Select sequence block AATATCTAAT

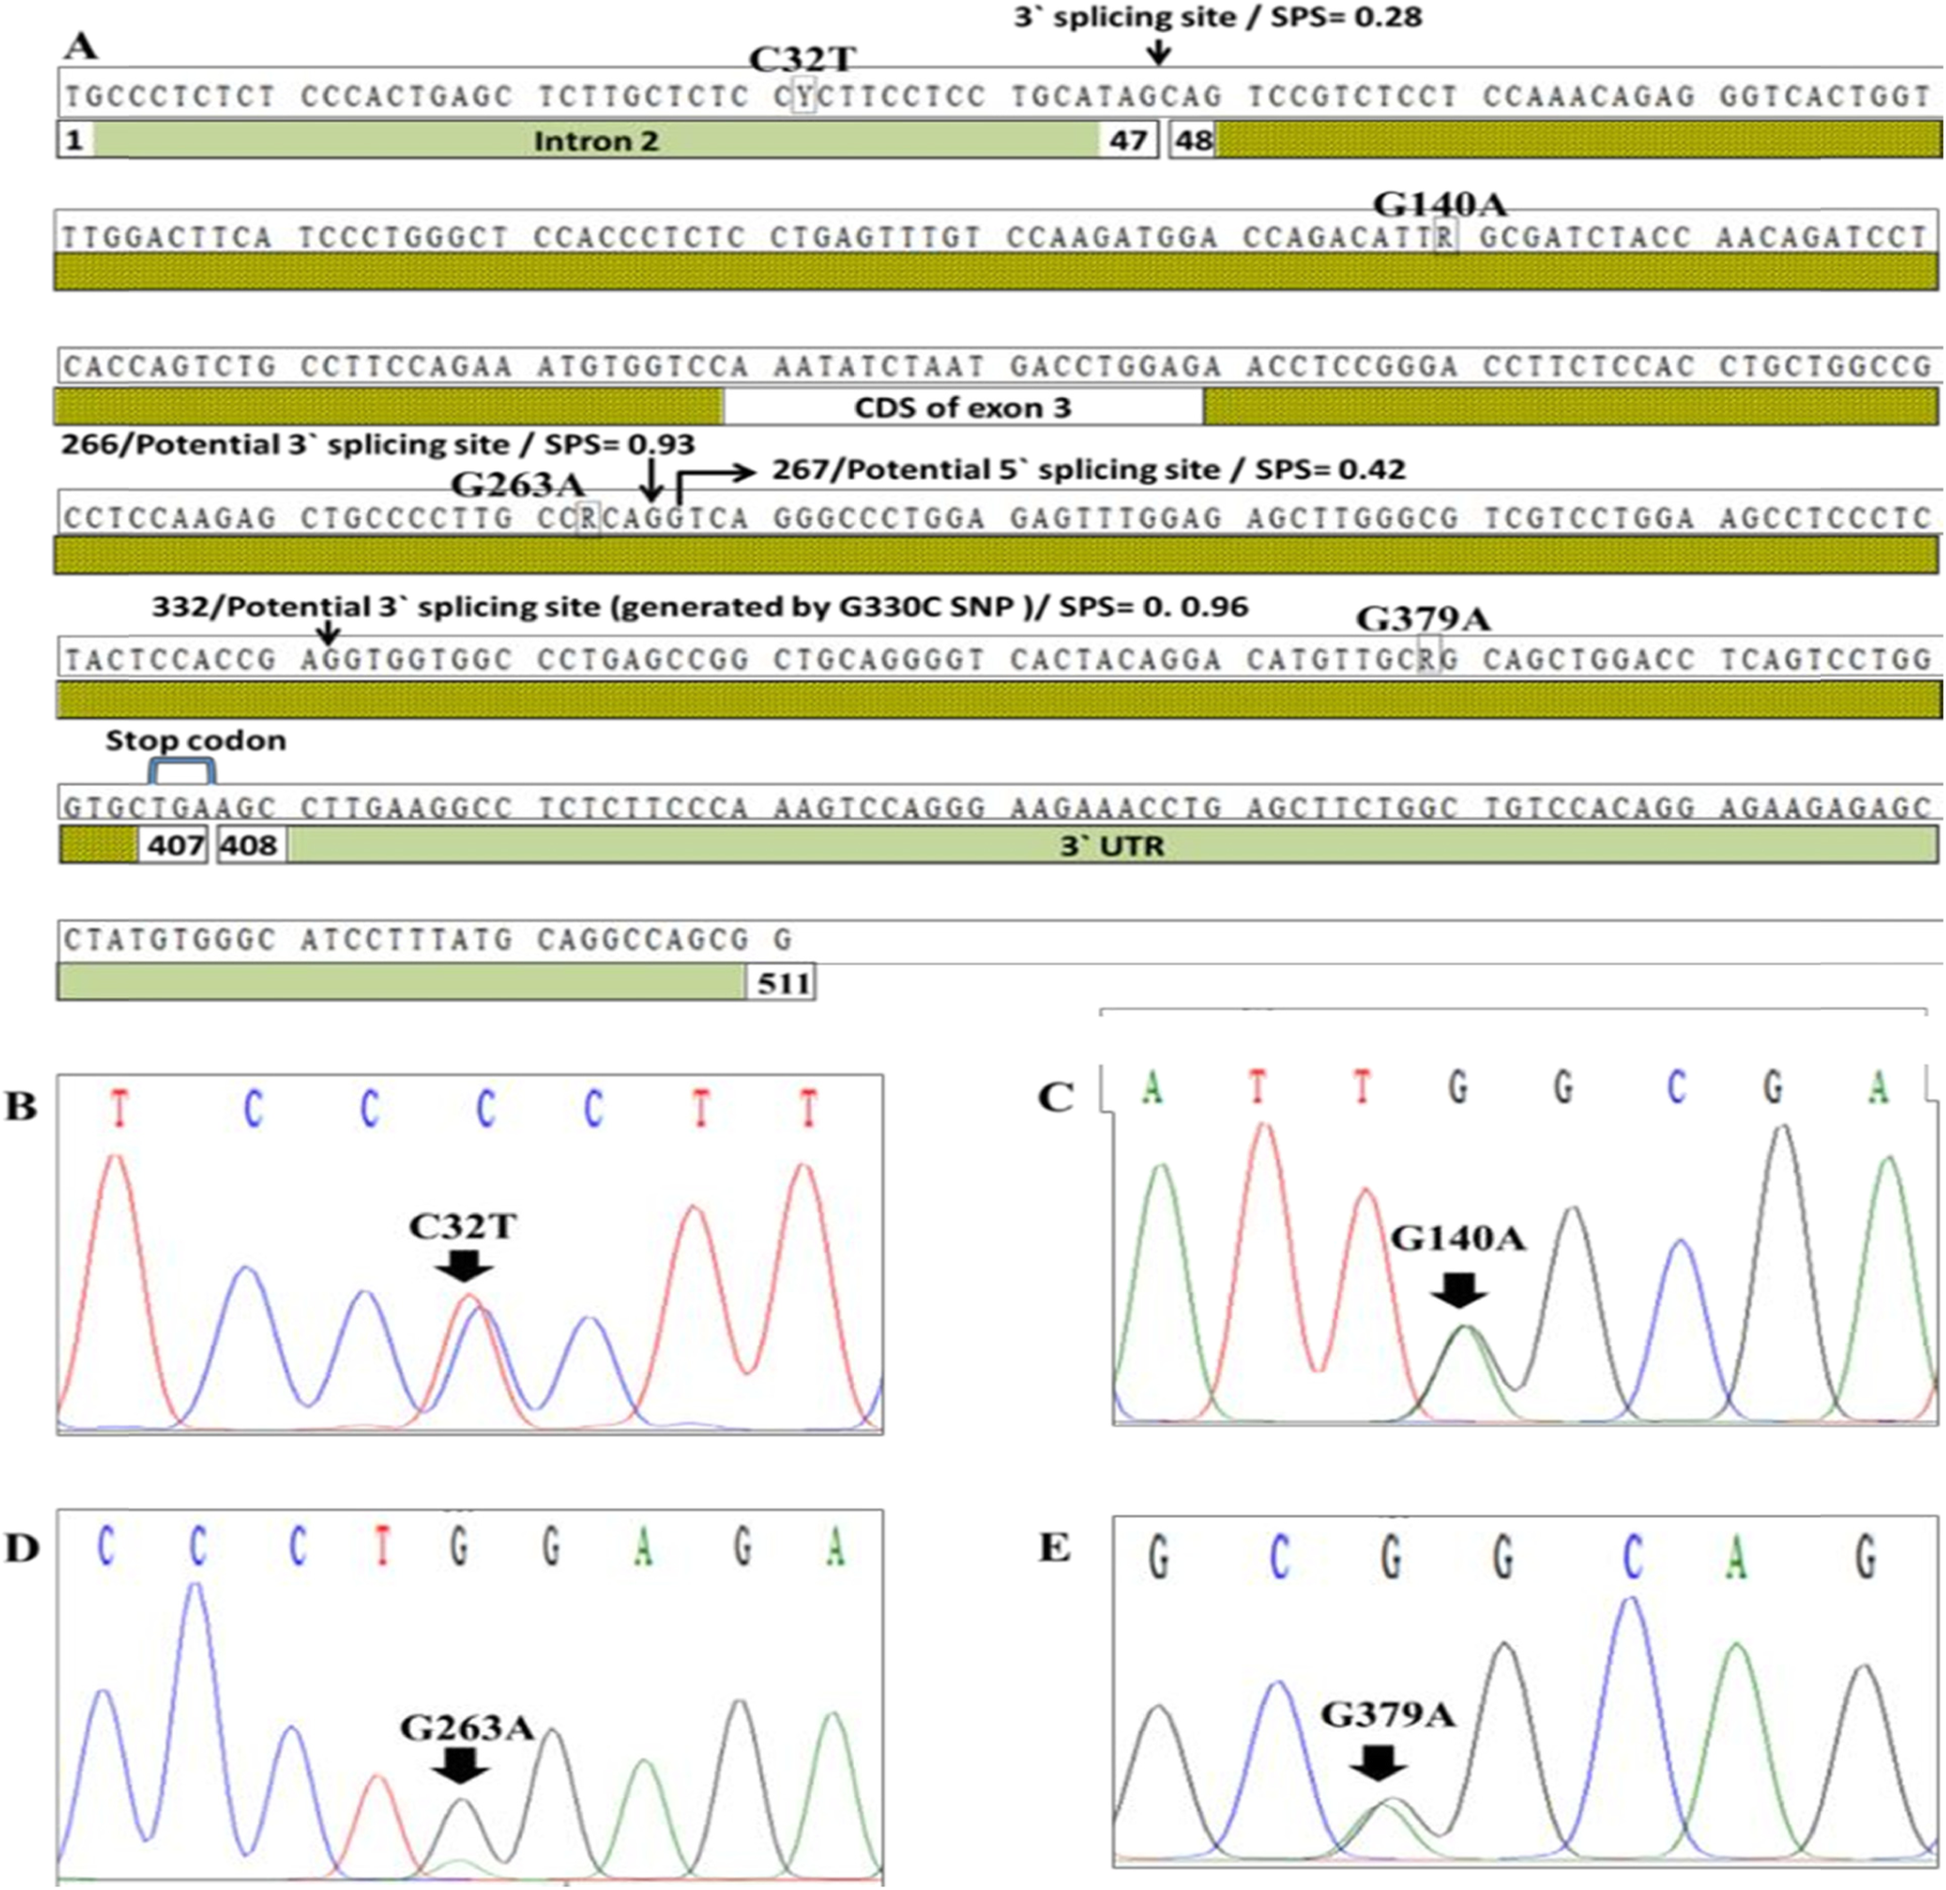pyautogui.click(x=879, y=366)
